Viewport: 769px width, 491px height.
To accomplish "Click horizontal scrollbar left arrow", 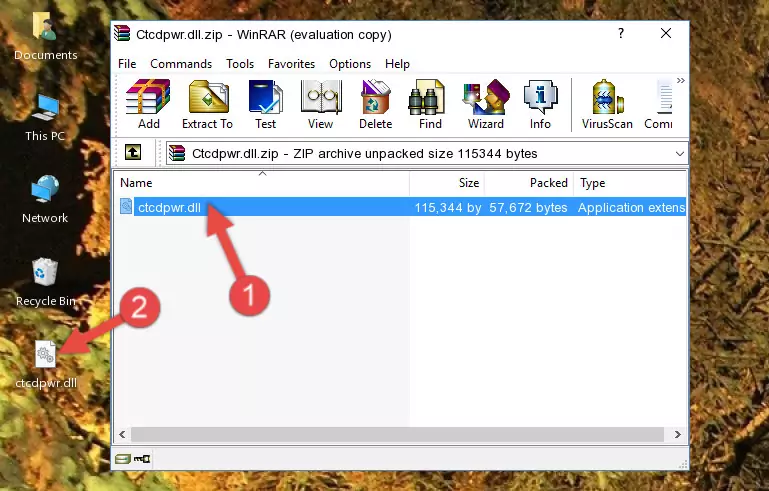I will [x=122, y=434].
